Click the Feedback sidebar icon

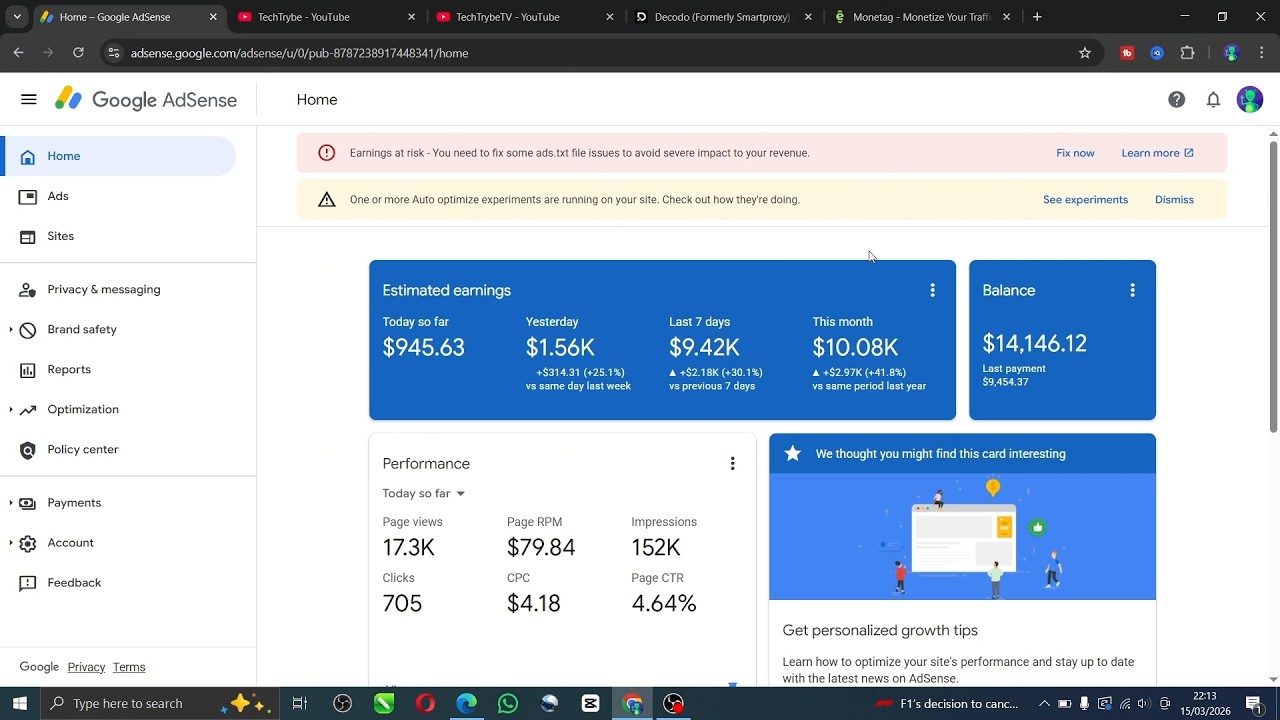tap(28, 582)
